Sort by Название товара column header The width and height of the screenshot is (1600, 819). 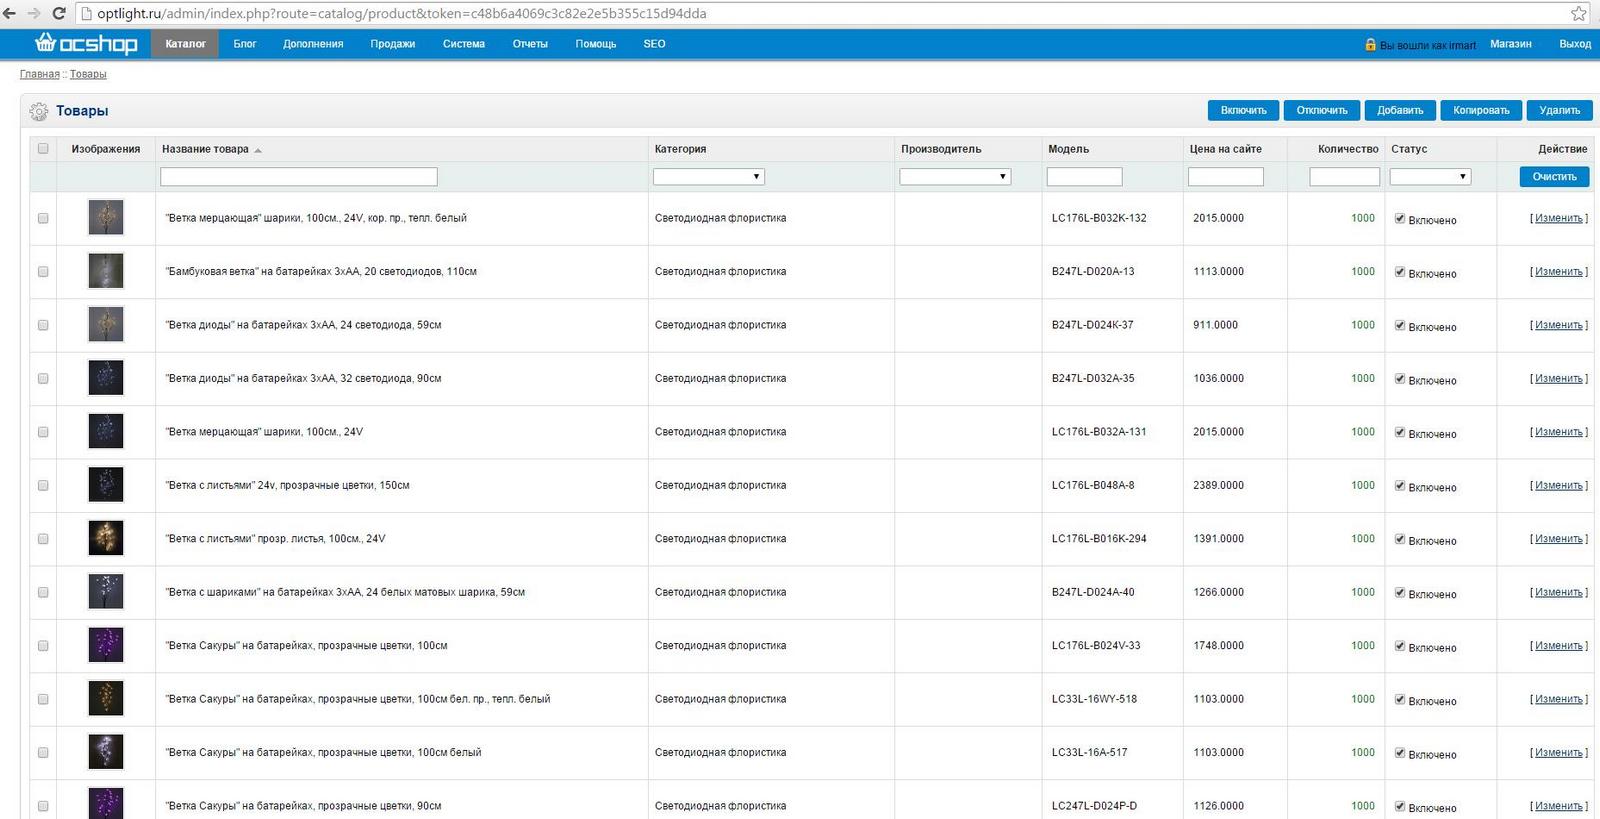(205, 149)
